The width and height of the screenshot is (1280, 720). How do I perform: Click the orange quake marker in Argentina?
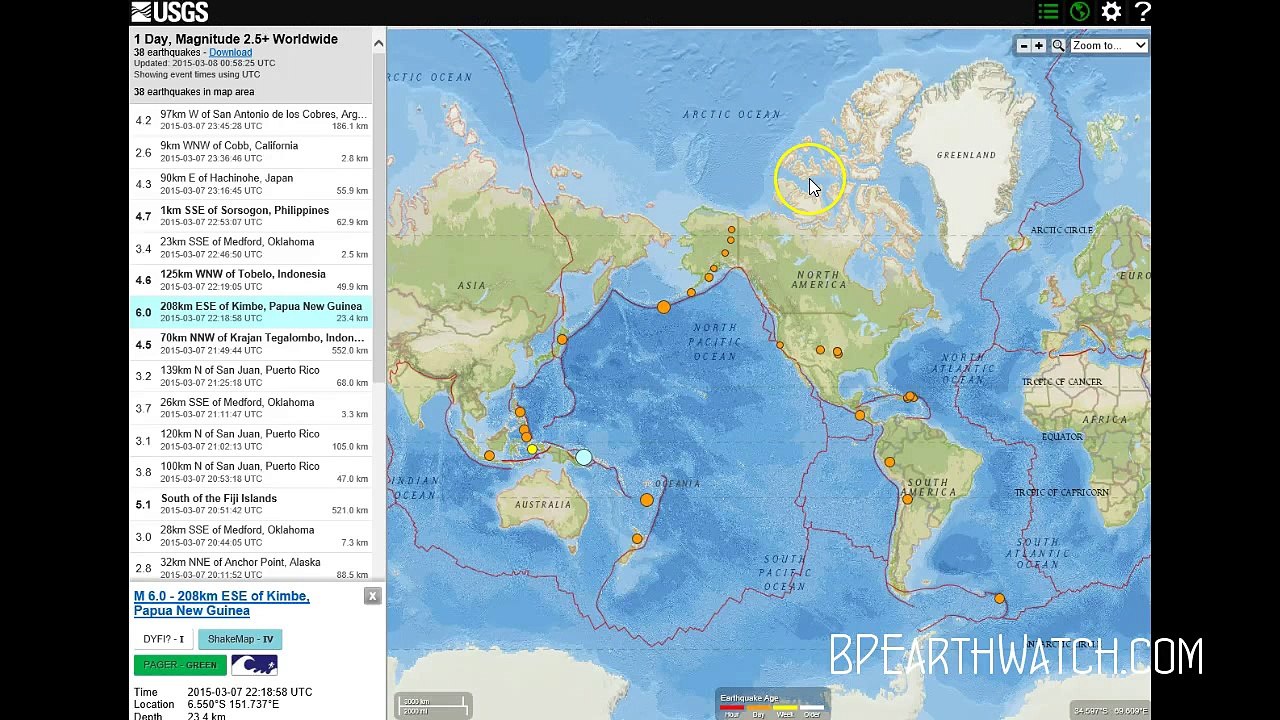tap(908, 499)
